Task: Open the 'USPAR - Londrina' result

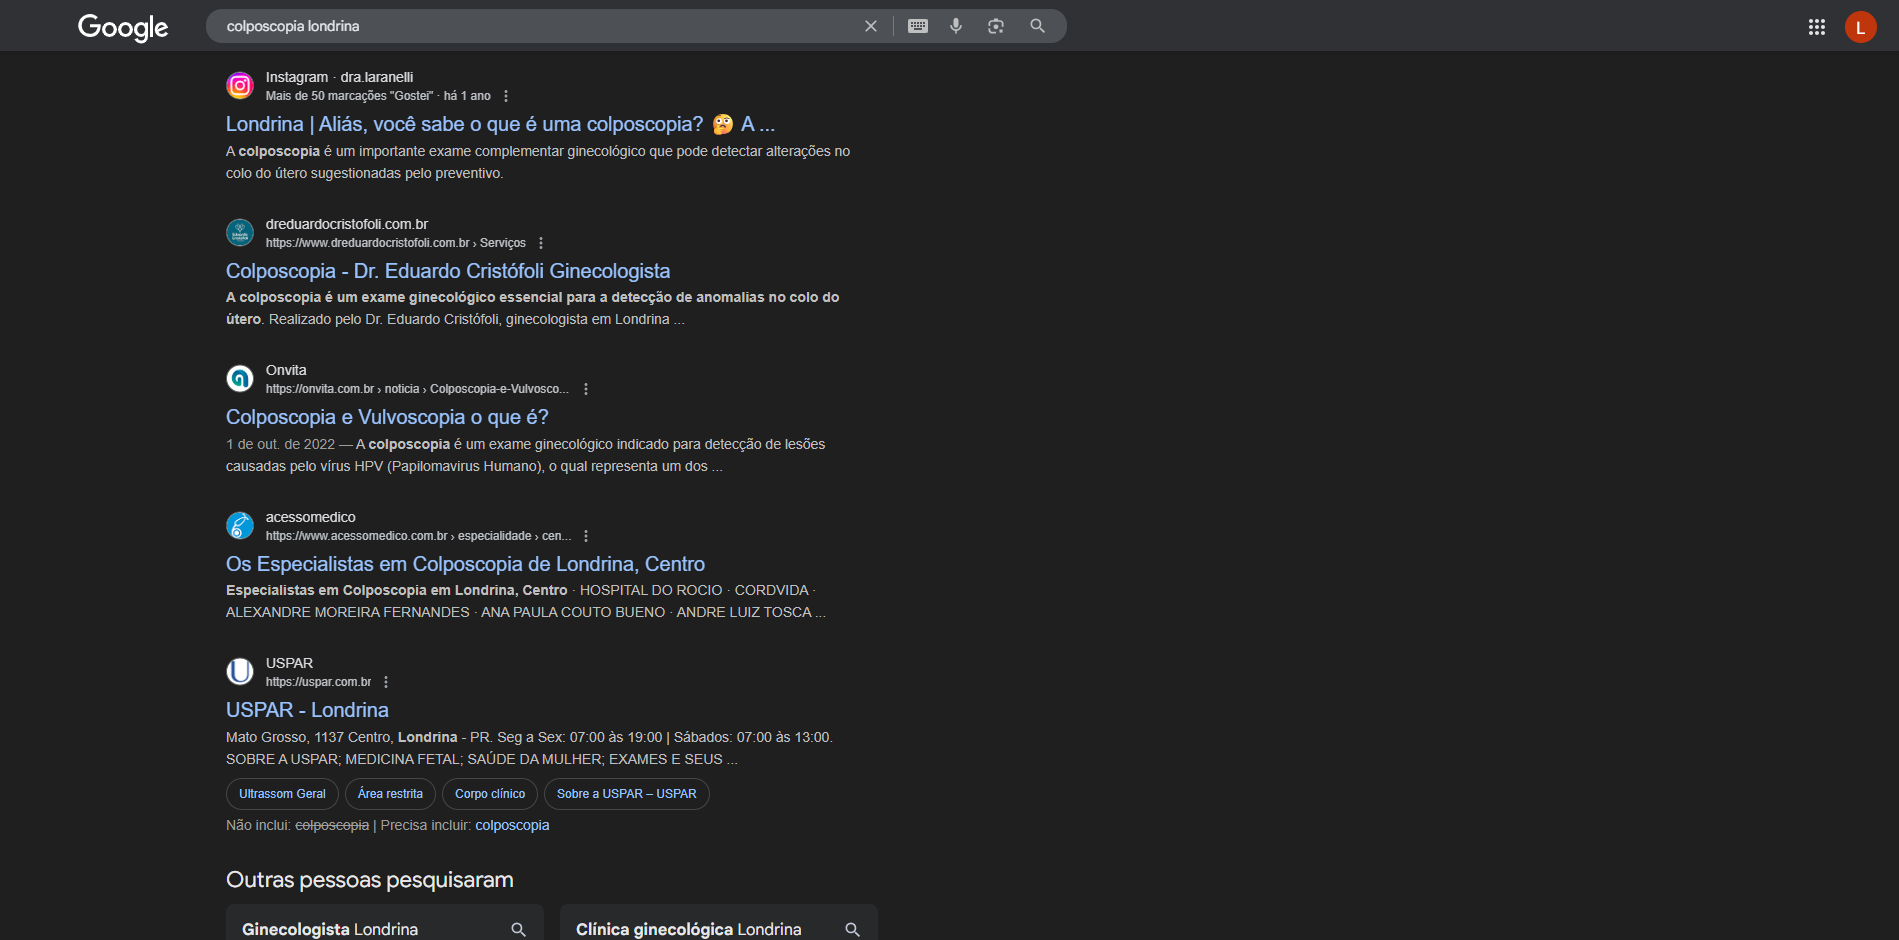Action: (307, 710)
